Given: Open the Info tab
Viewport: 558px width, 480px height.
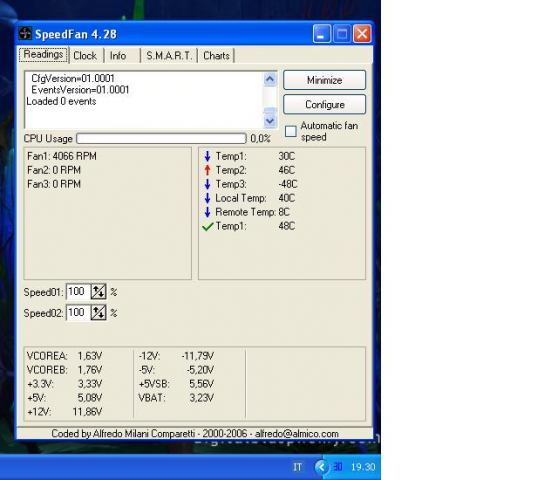Looking at the screenshot, I should click(x=118, y=56).
